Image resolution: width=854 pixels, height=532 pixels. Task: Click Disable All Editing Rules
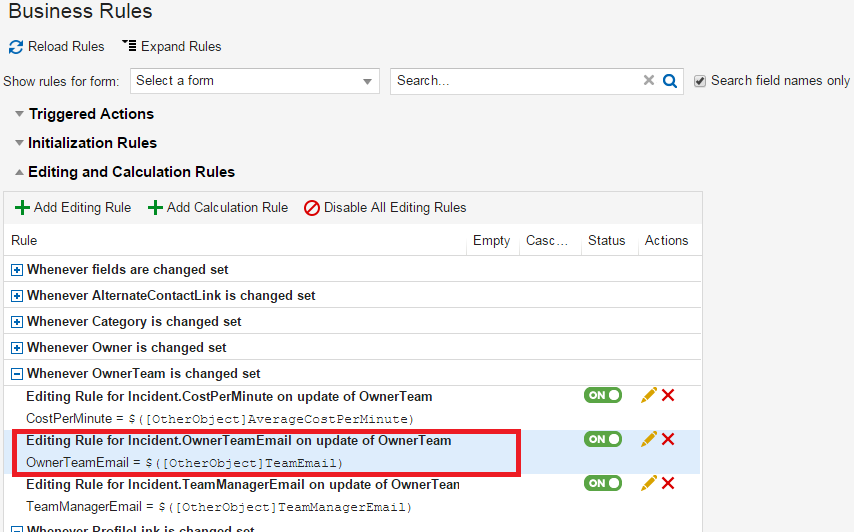(x=385, y=208)
